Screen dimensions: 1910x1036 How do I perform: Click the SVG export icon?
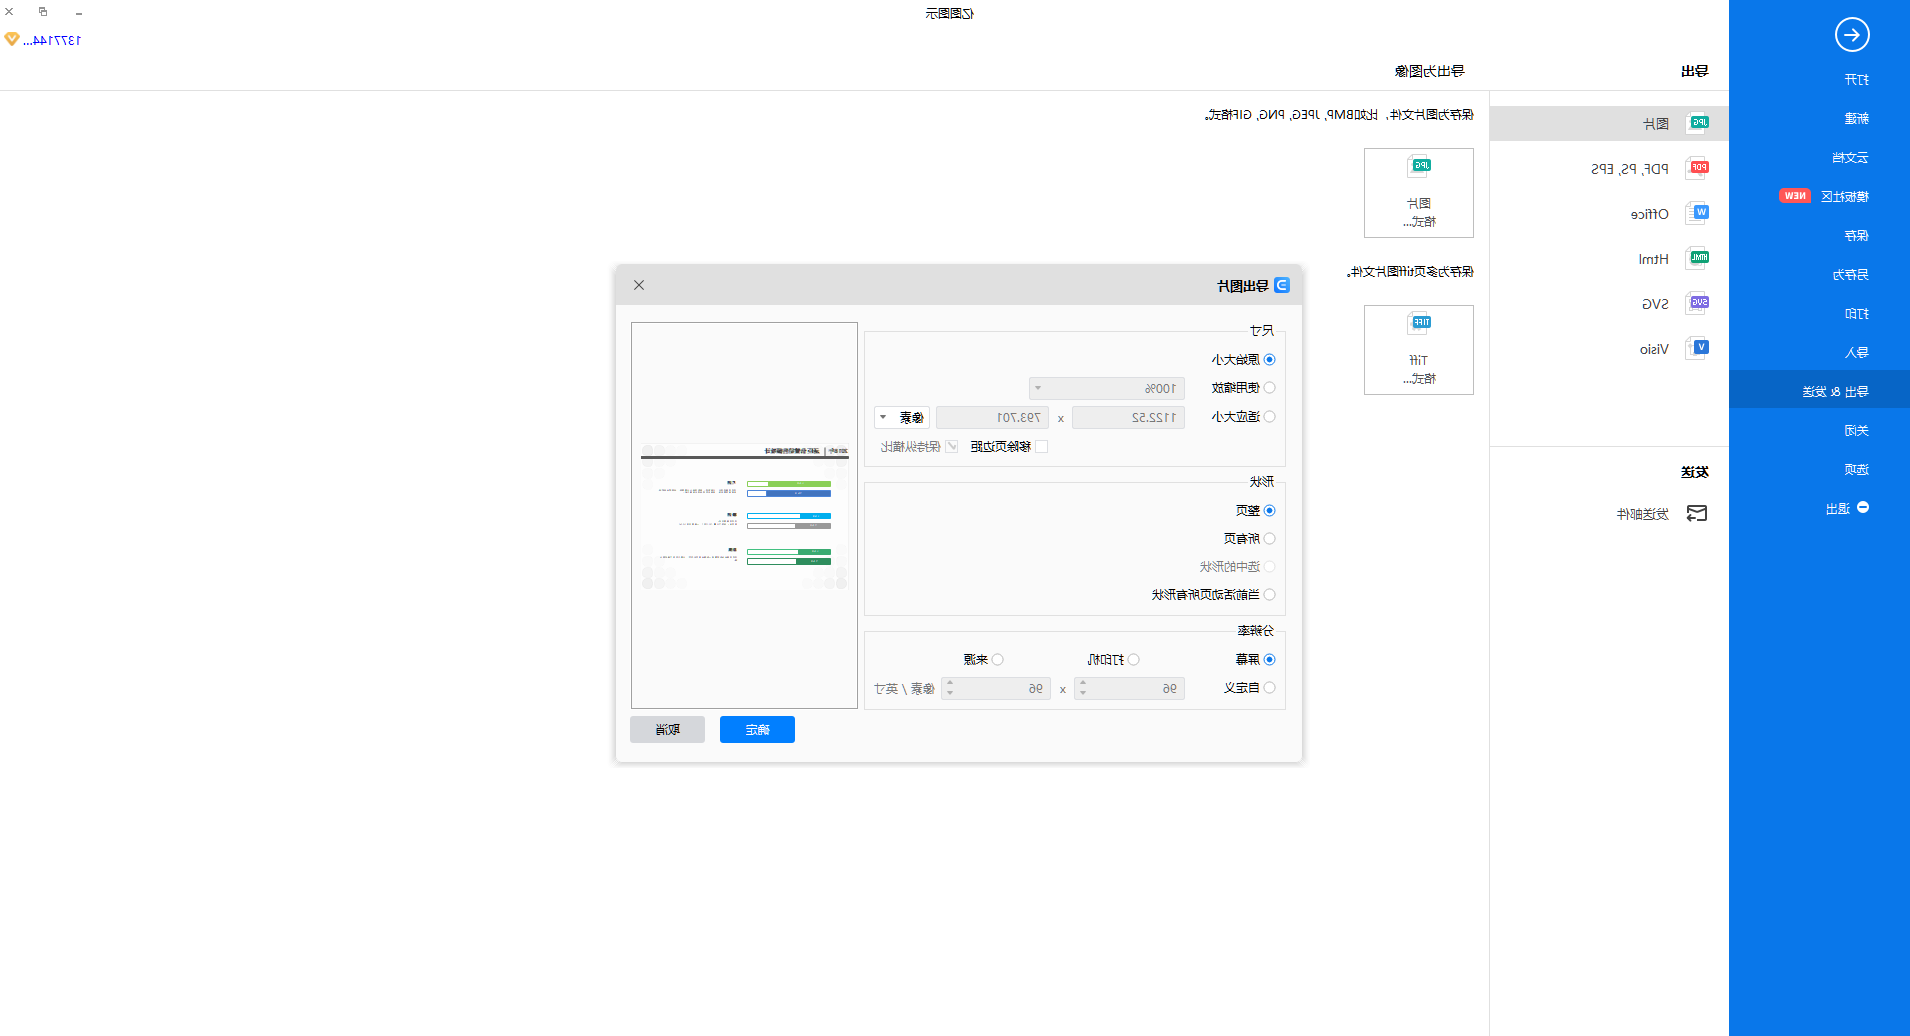[1698, 303]
